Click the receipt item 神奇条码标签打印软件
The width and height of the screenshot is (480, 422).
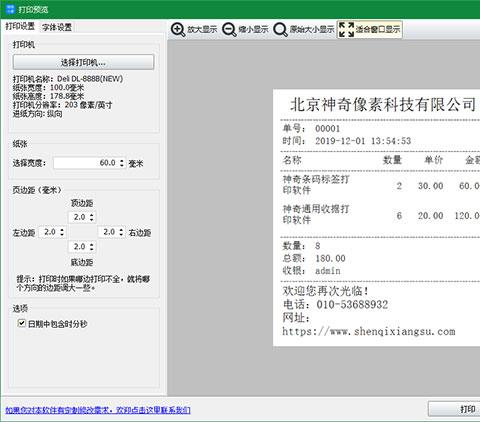point(316,185)
